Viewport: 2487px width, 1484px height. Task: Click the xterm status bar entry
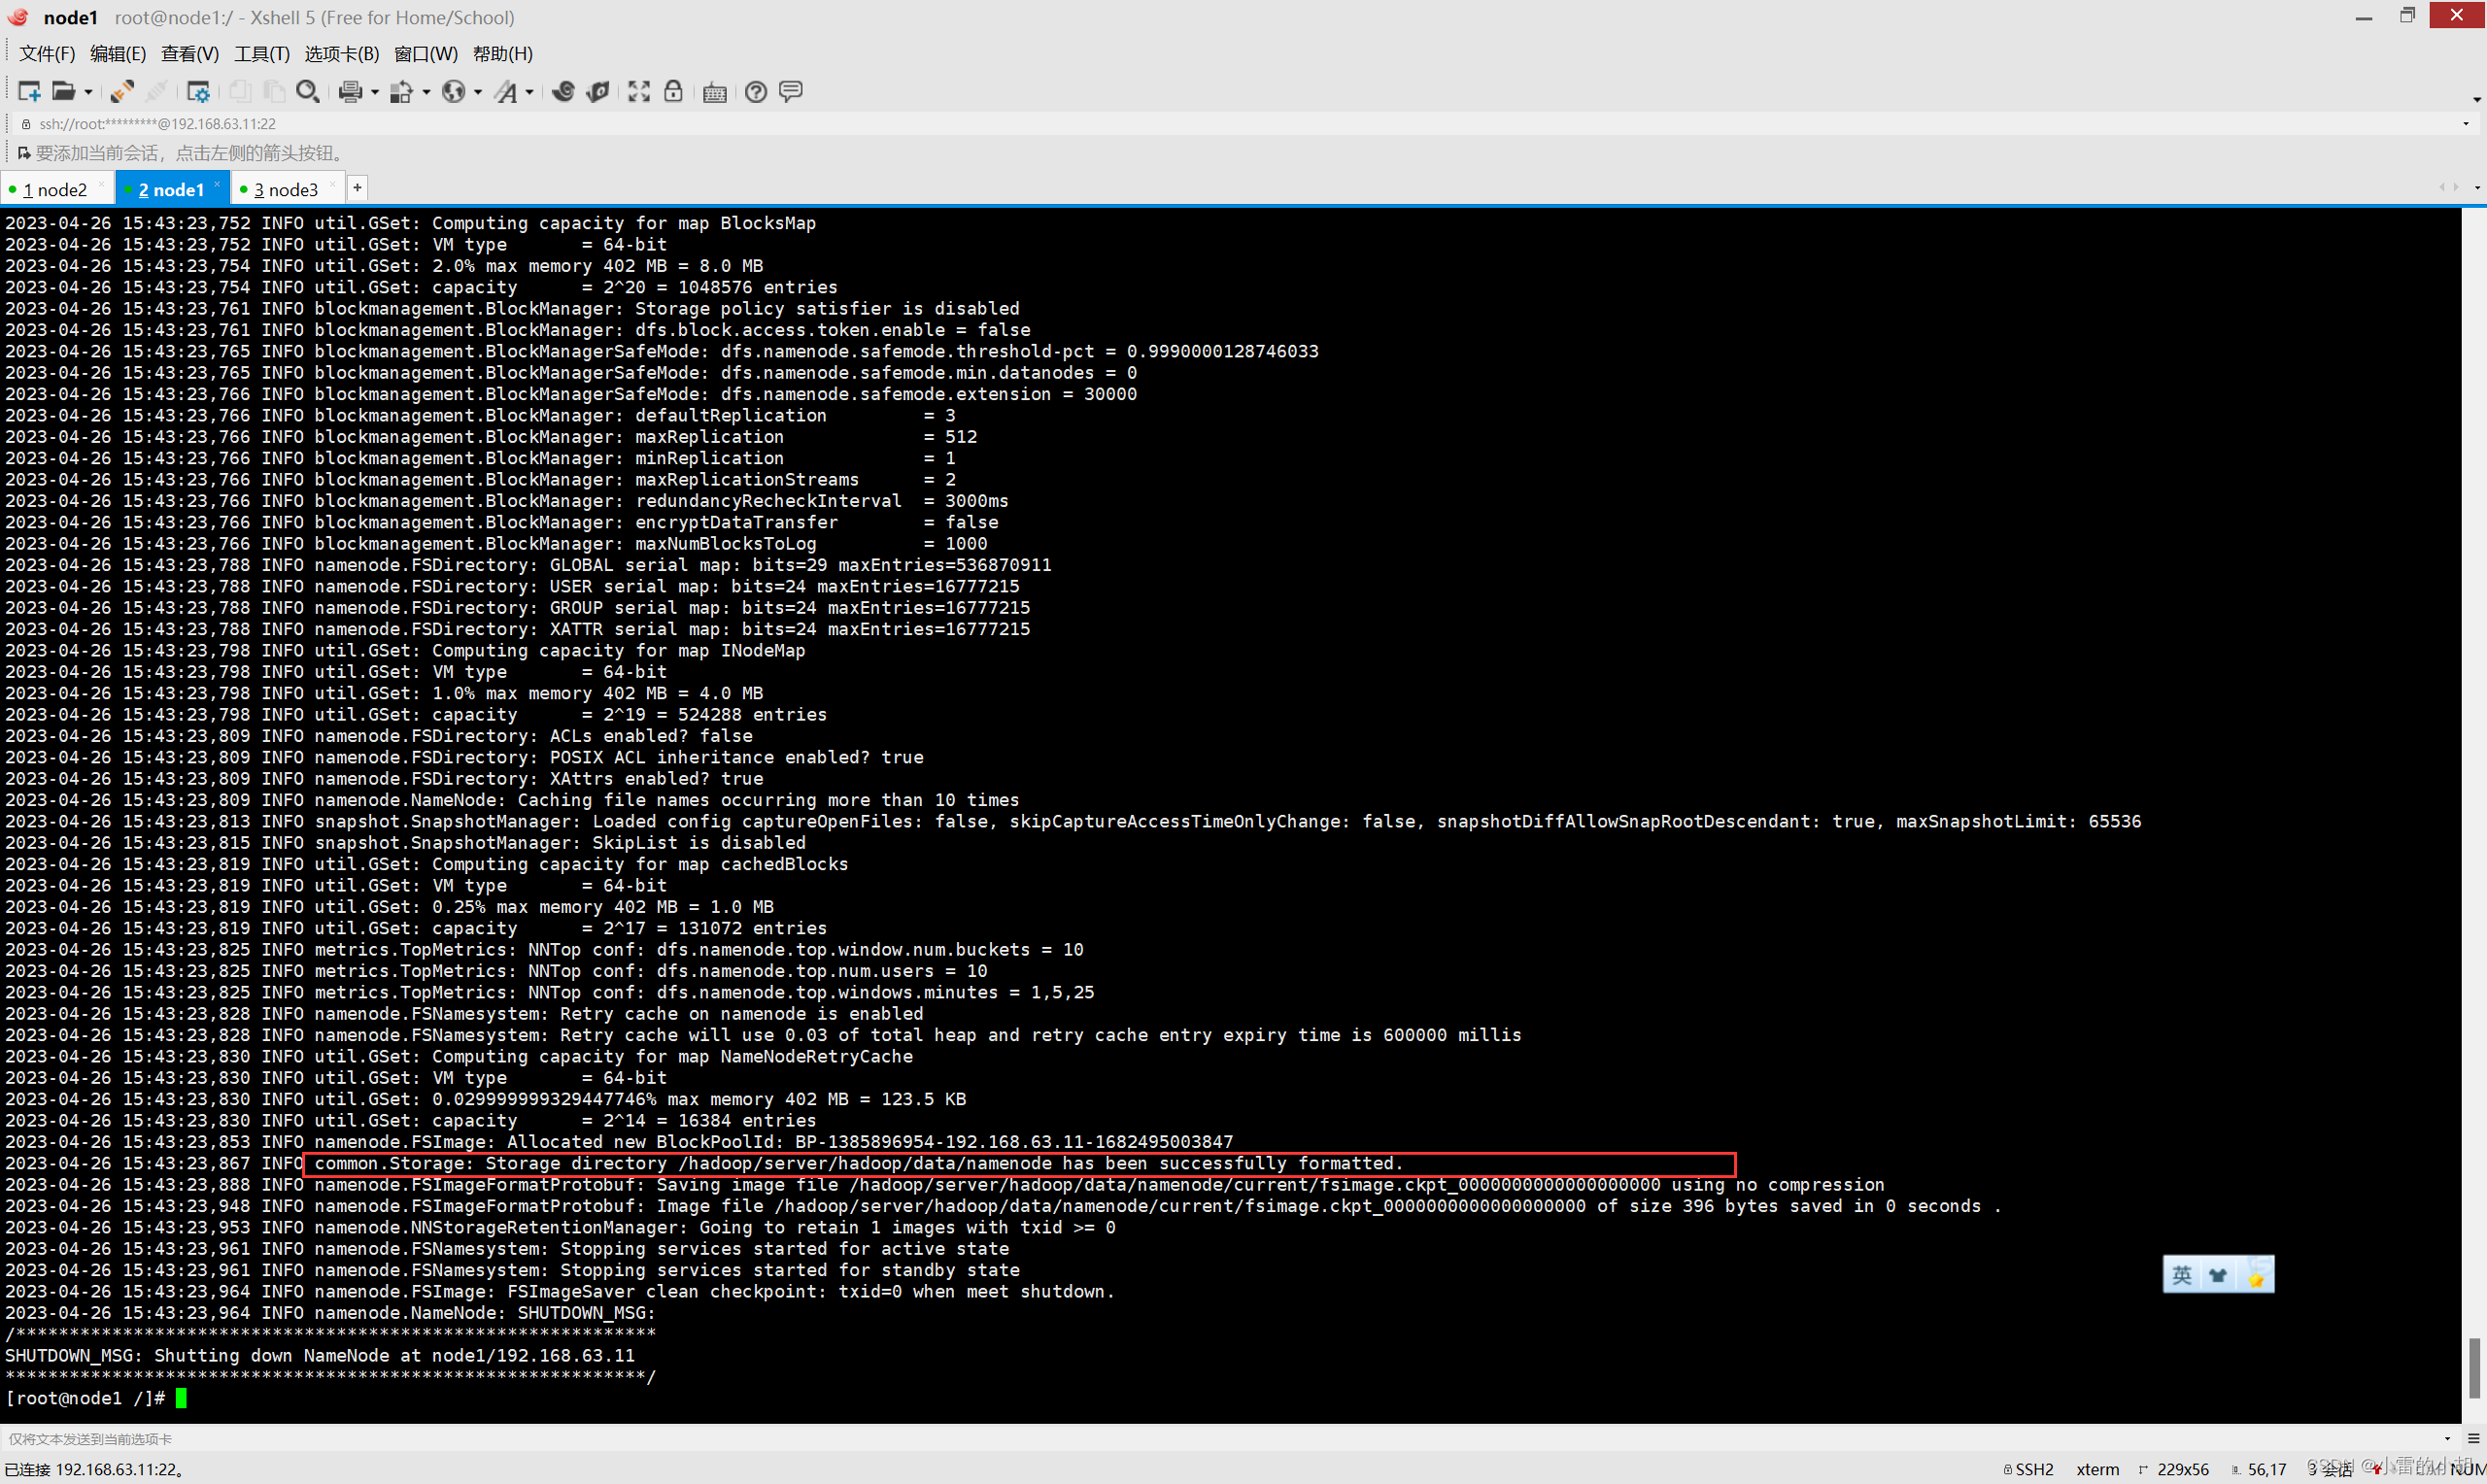(x=2097, y=1469)
